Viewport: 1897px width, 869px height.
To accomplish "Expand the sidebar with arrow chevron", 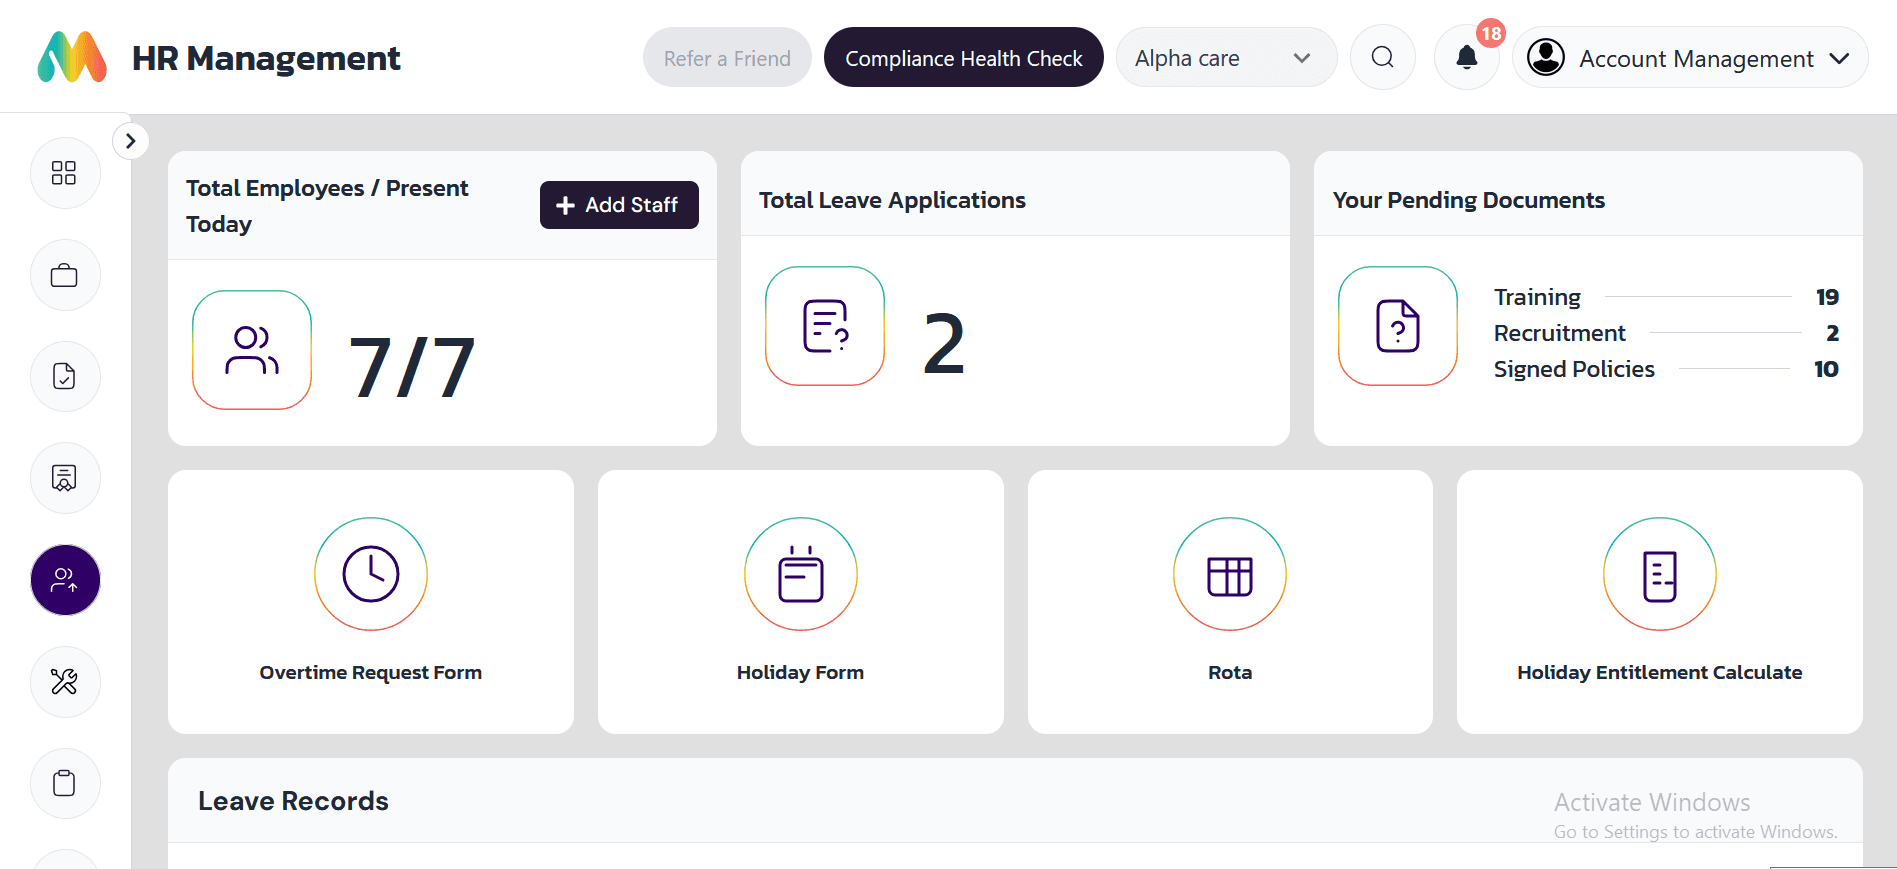I will (x=130, y=141).
